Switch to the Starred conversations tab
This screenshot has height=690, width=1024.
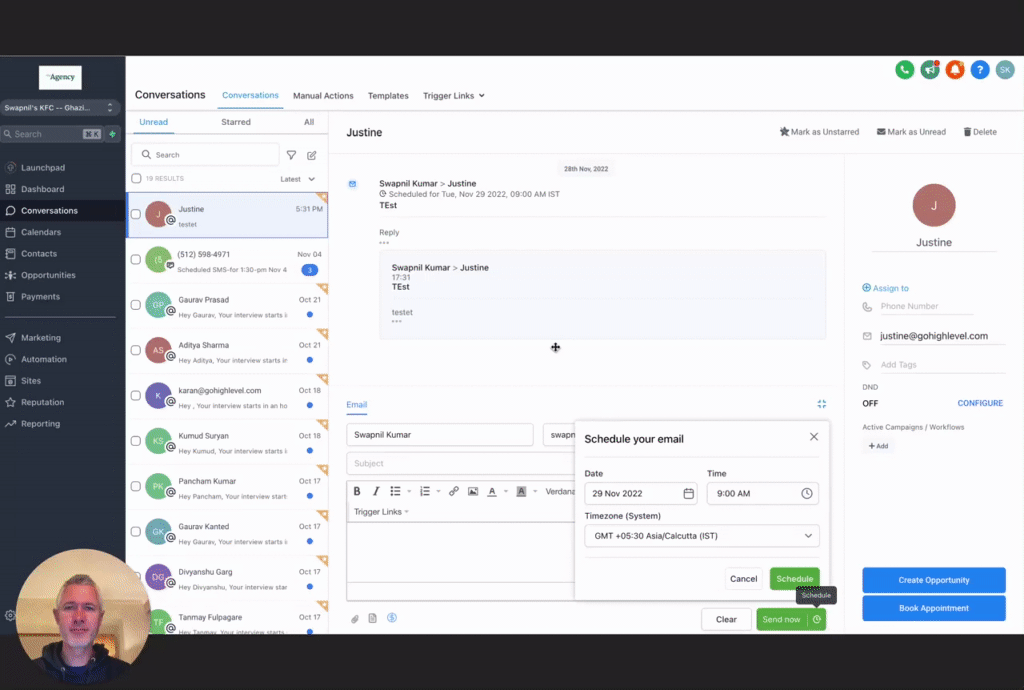236,122
